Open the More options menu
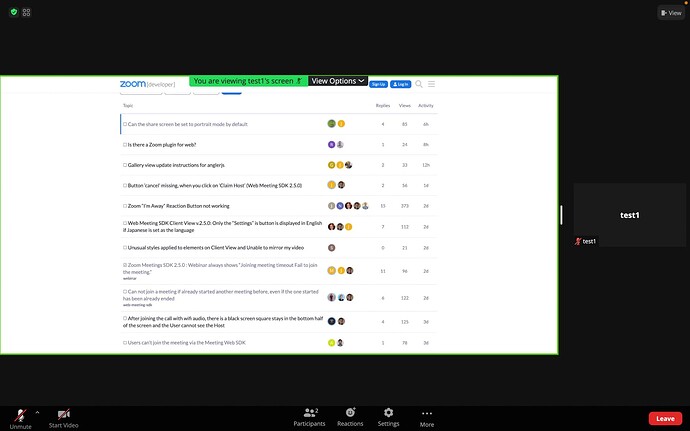 coord(426,418)
